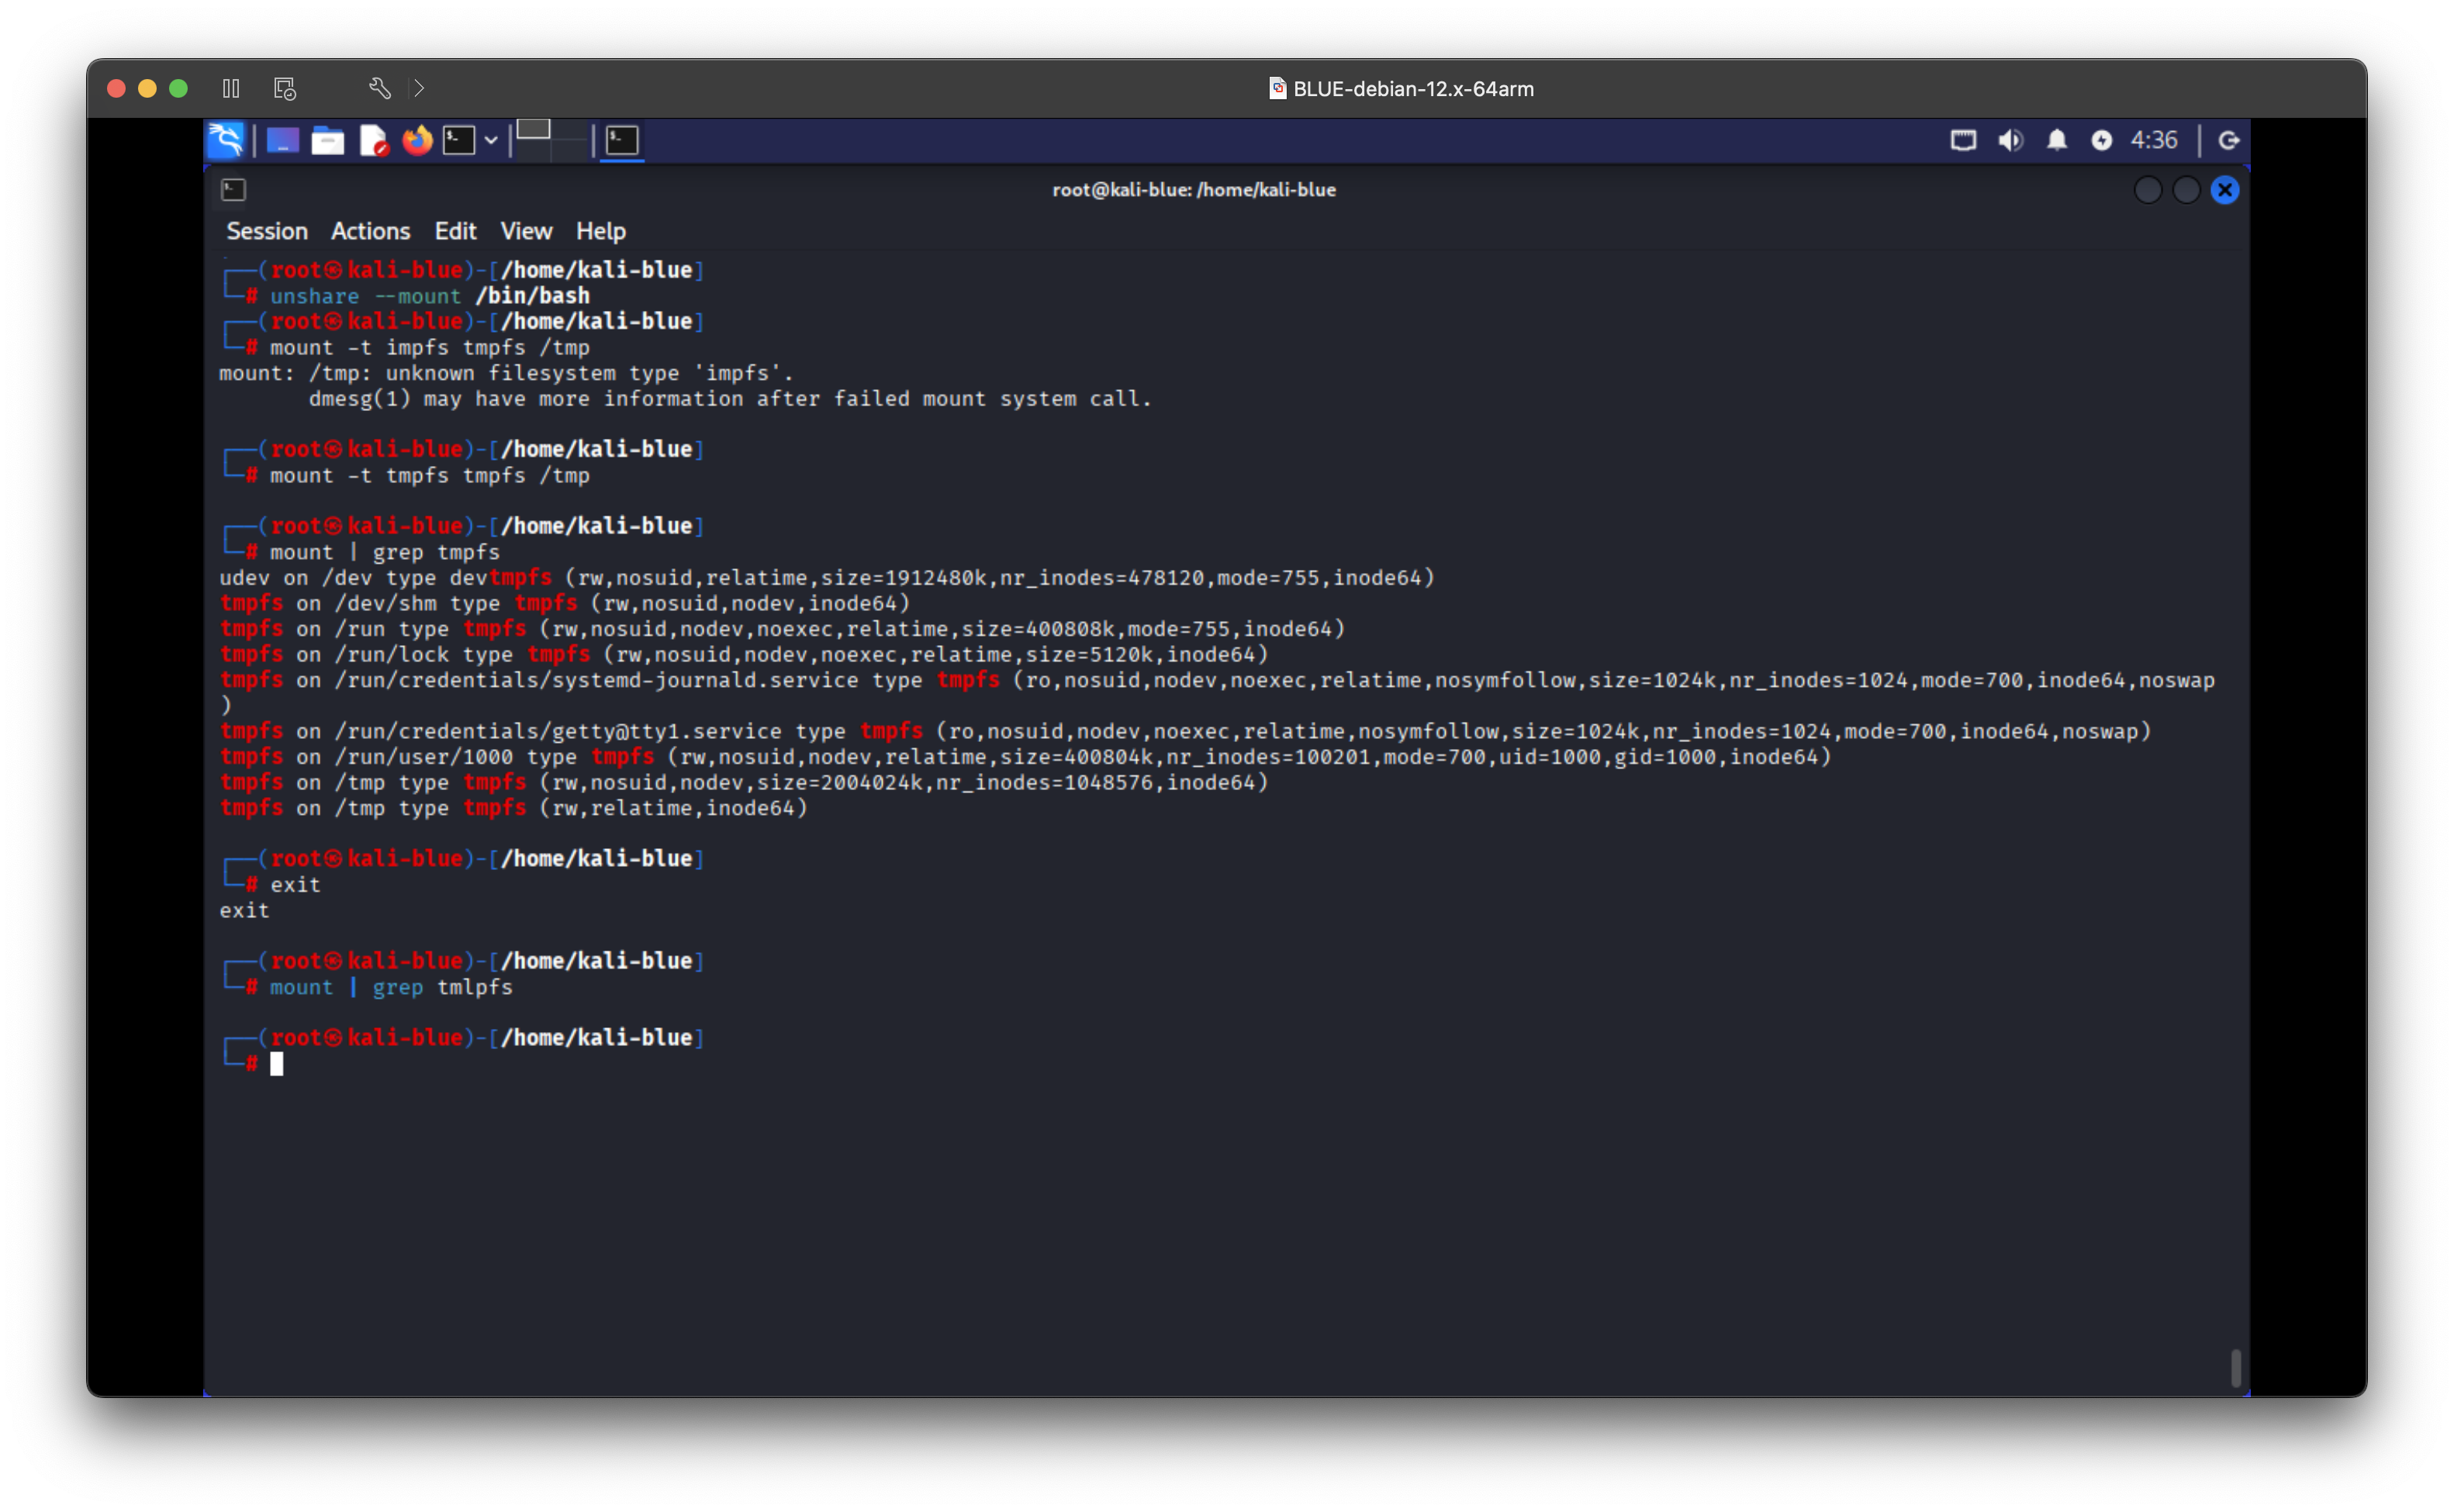Open the file manager folder icon
Screen dimensions: 2454x1512
click(x=327, y=140)
